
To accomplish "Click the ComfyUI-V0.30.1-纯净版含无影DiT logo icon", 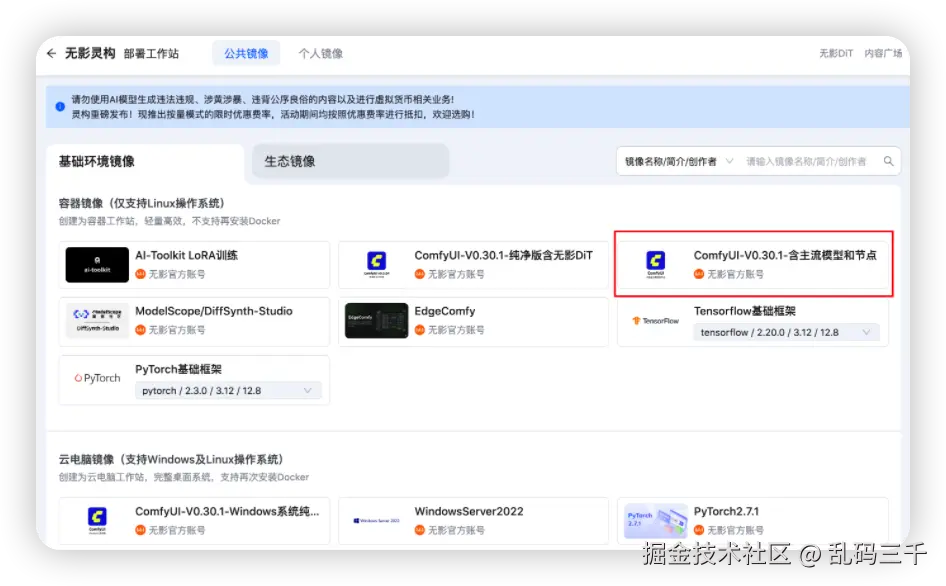I will pyautogui.click(x=376, y=264).
